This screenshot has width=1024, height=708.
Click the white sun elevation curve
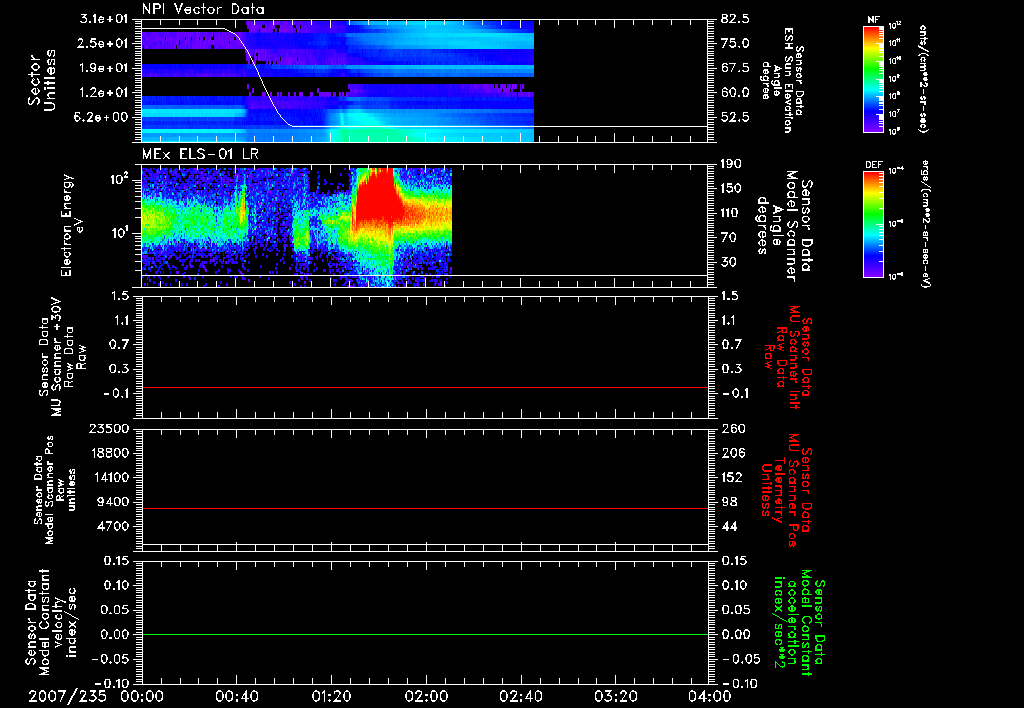[424, 127]
